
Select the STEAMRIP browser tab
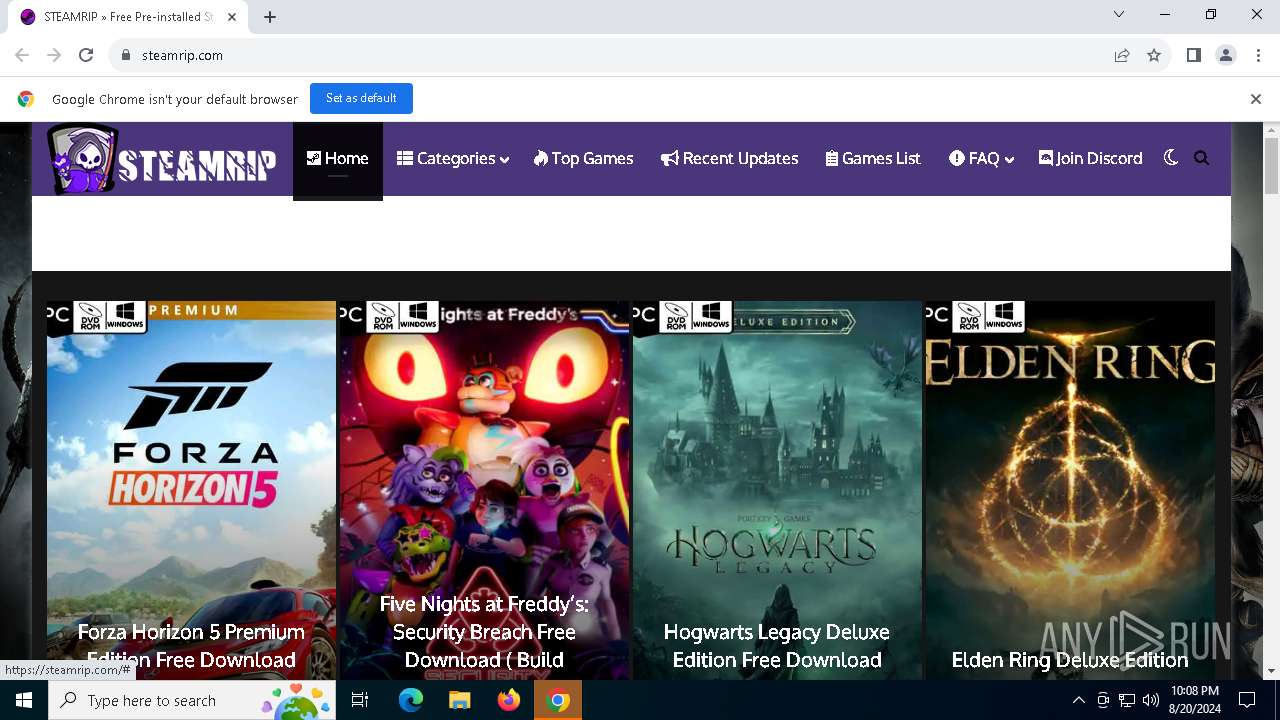click(x=128, y=17)
